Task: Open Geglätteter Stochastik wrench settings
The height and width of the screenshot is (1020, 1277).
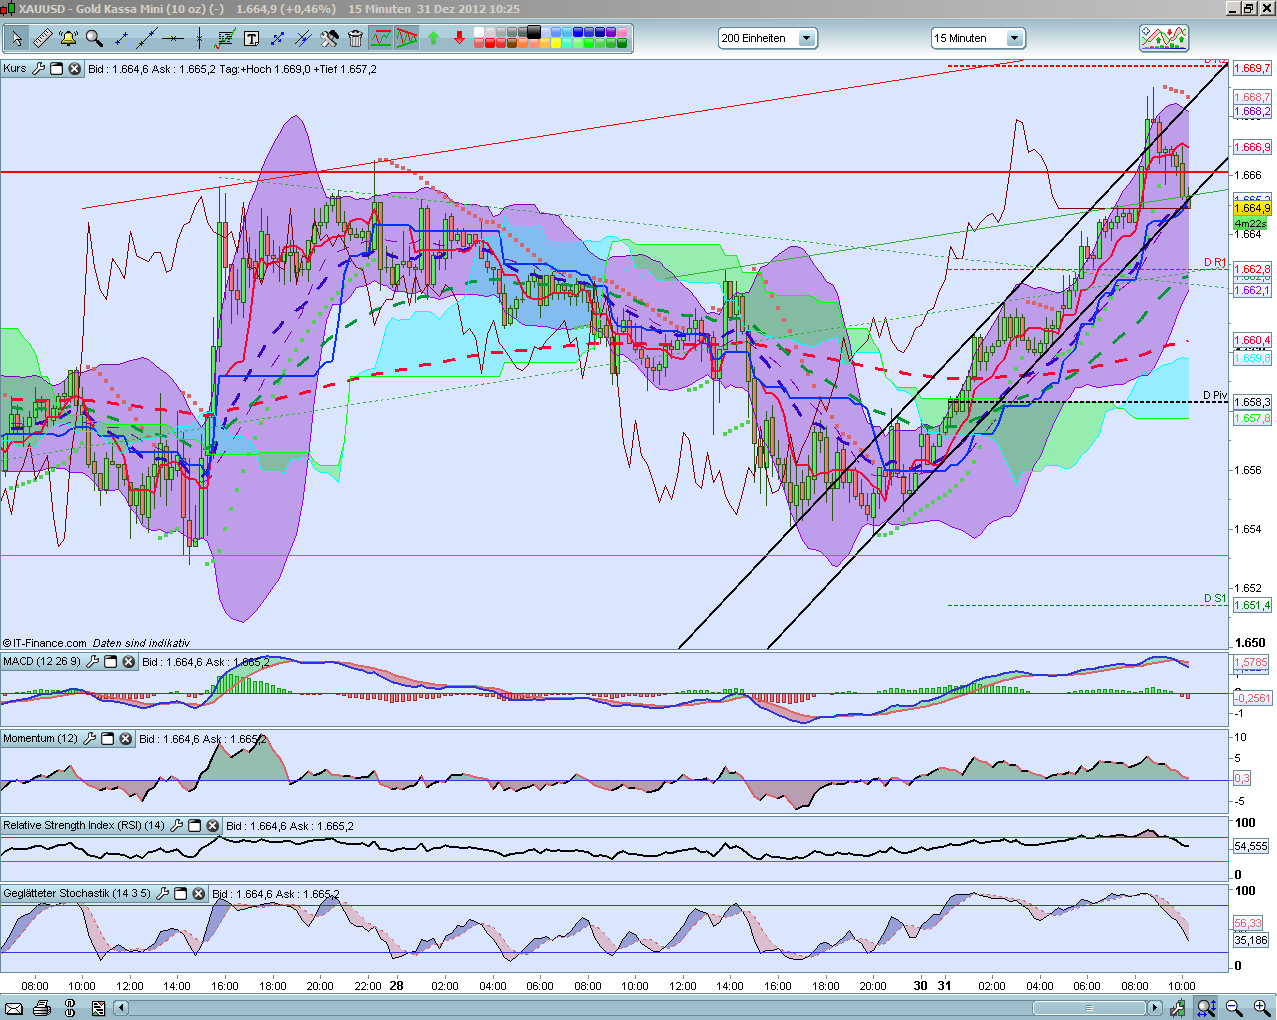Action: point(163,893)
